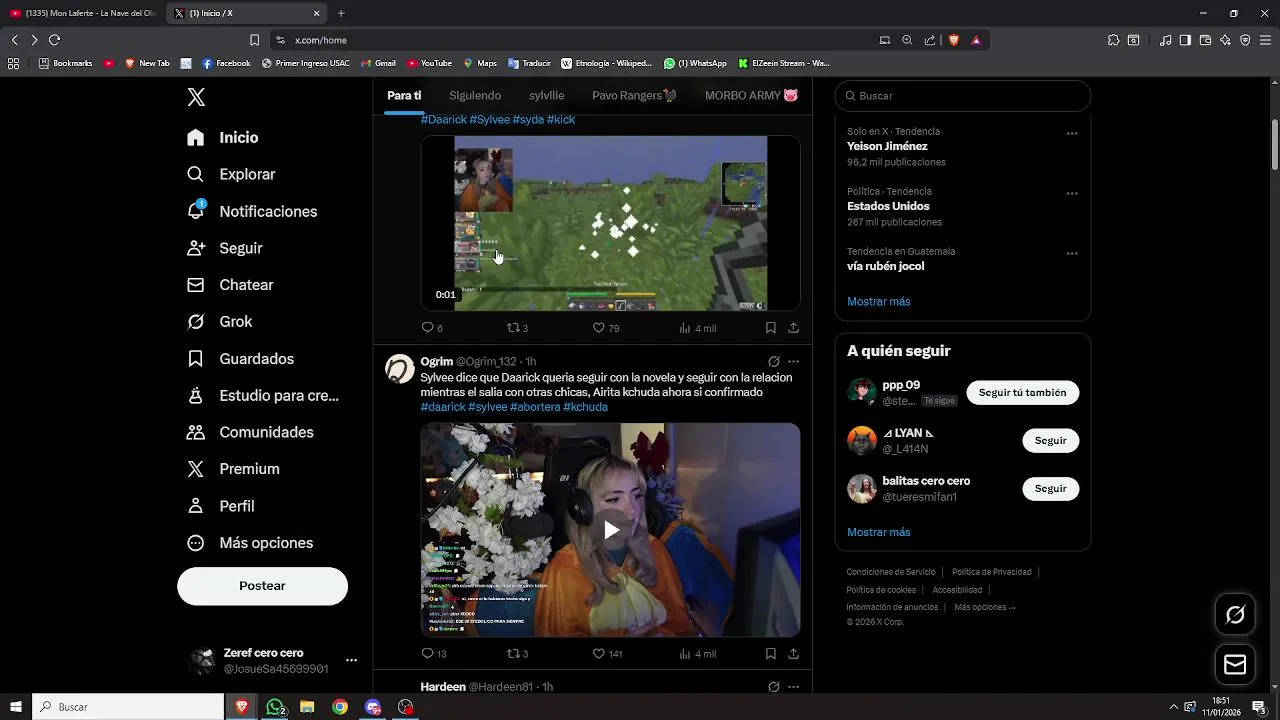Focus the Buscar search field on X
Image resolution: width=1280 pixels, height=720 pixels.
tap(963, 96)
